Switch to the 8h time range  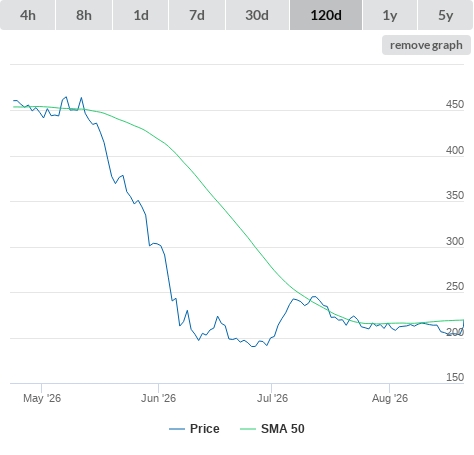click(x=84, y=15)
